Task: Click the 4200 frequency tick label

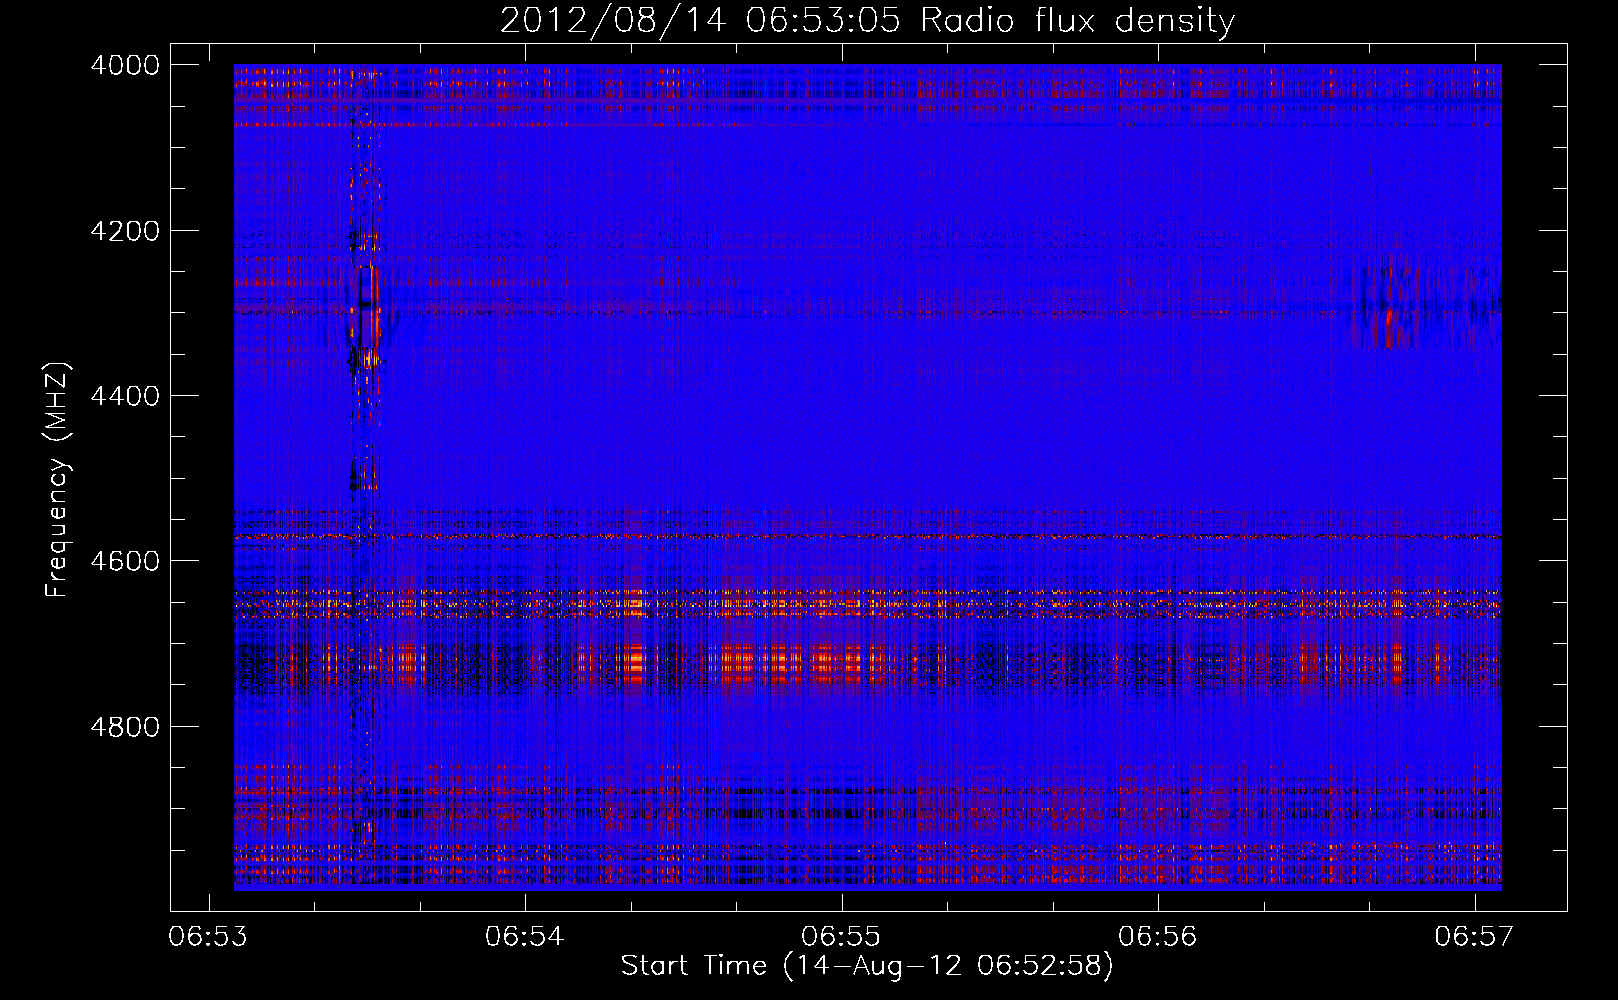Action: tap(125, 231)
